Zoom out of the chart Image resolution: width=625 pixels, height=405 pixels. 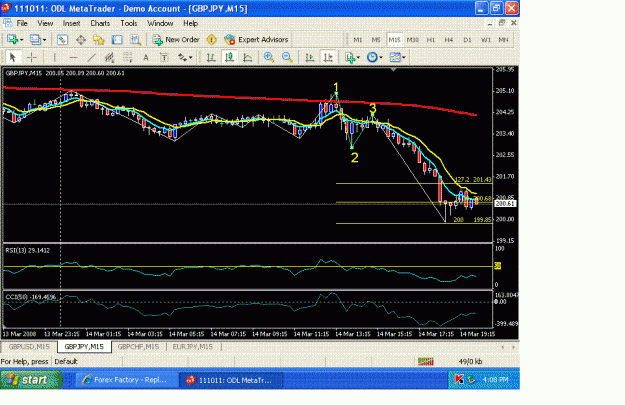coord(287,57)
